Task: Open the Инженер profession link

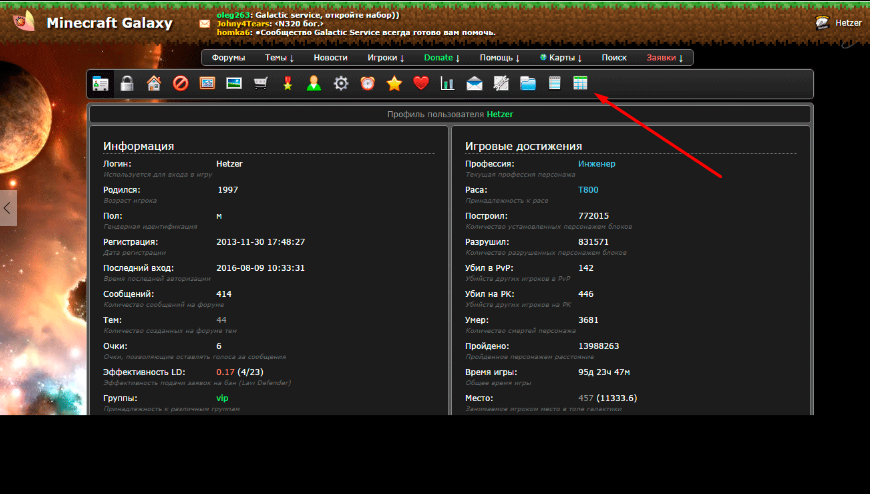Action: point(596,164)
